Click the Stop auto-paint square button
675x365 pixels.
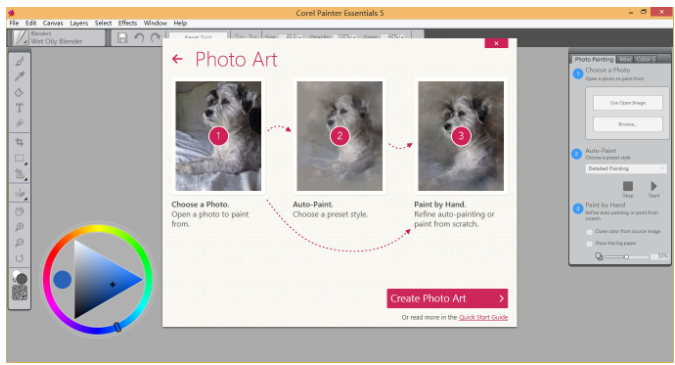pyautogui.click(x=628, y=186)
